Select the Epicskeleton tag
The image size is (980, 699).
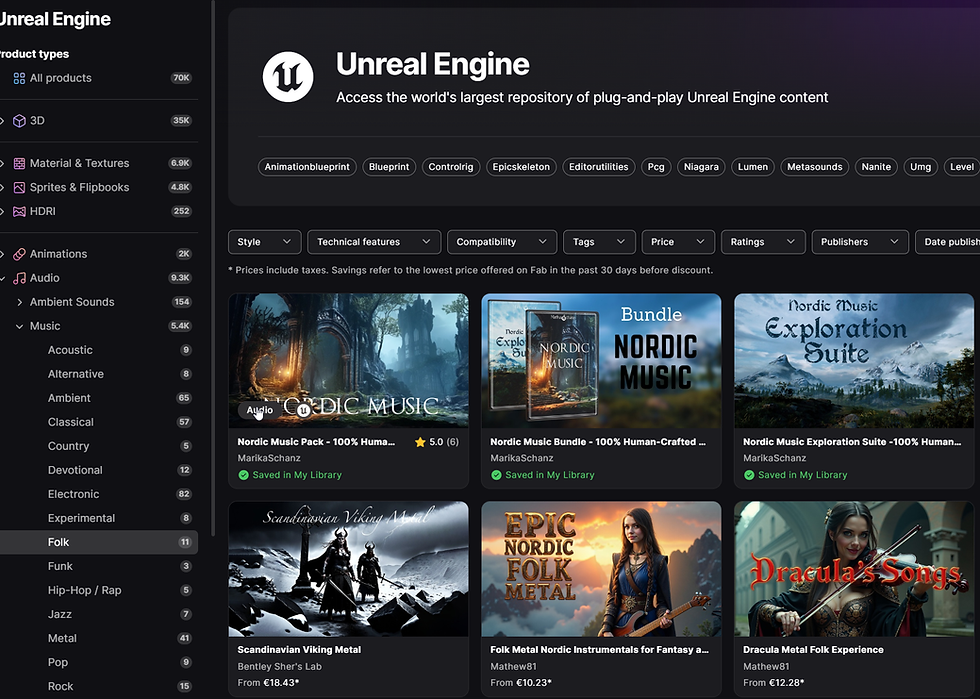tap(521, 167)
